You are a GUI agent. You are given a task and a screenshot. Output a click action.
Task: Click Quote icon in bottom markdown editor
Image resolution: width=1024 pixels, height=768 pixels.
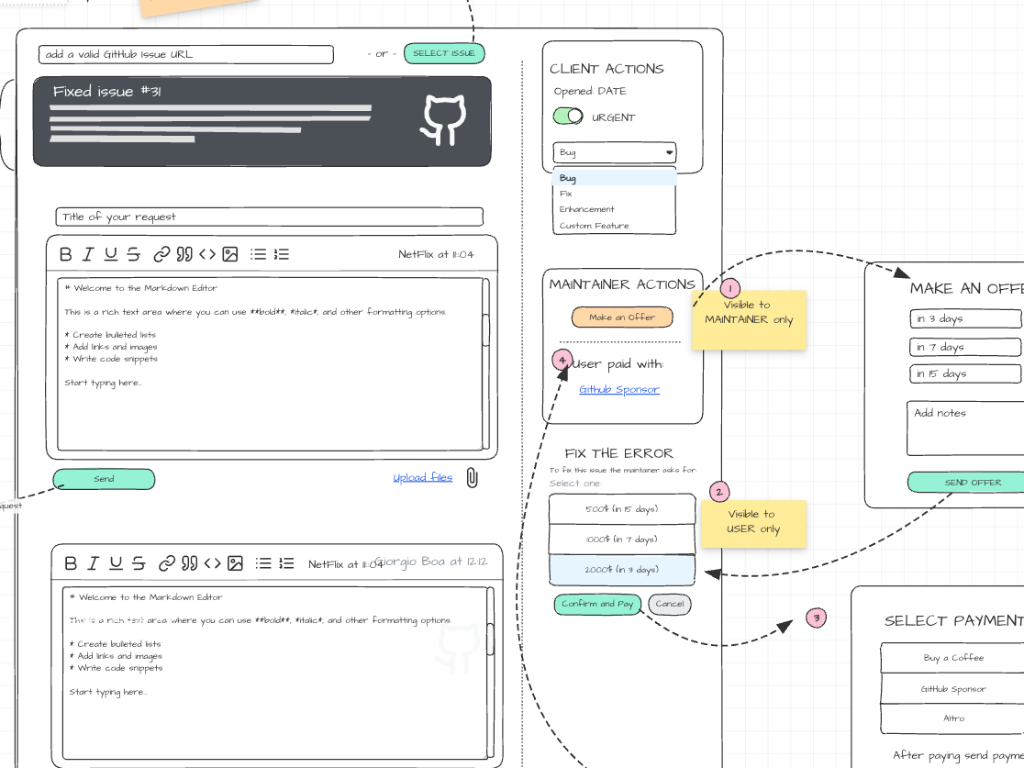(189, 563)
